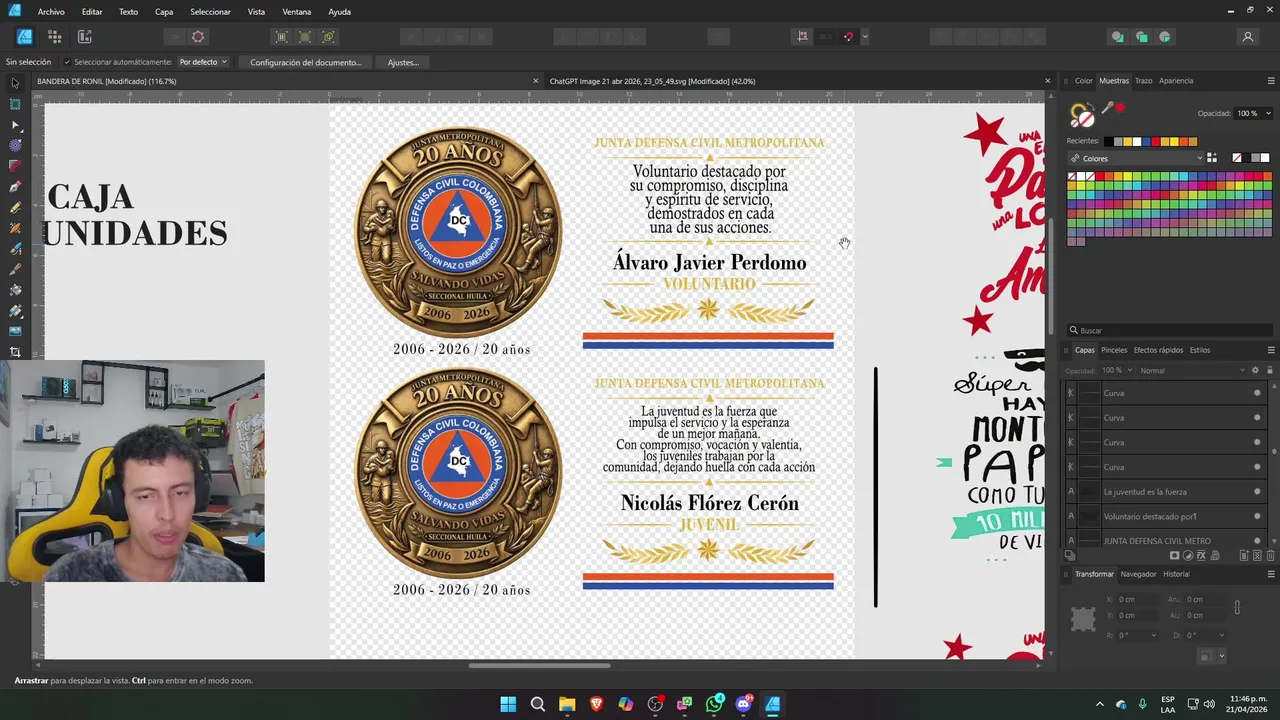Click the transform anchor point selector
This screenshot has height=720, width=1280.
(1083, 619)
